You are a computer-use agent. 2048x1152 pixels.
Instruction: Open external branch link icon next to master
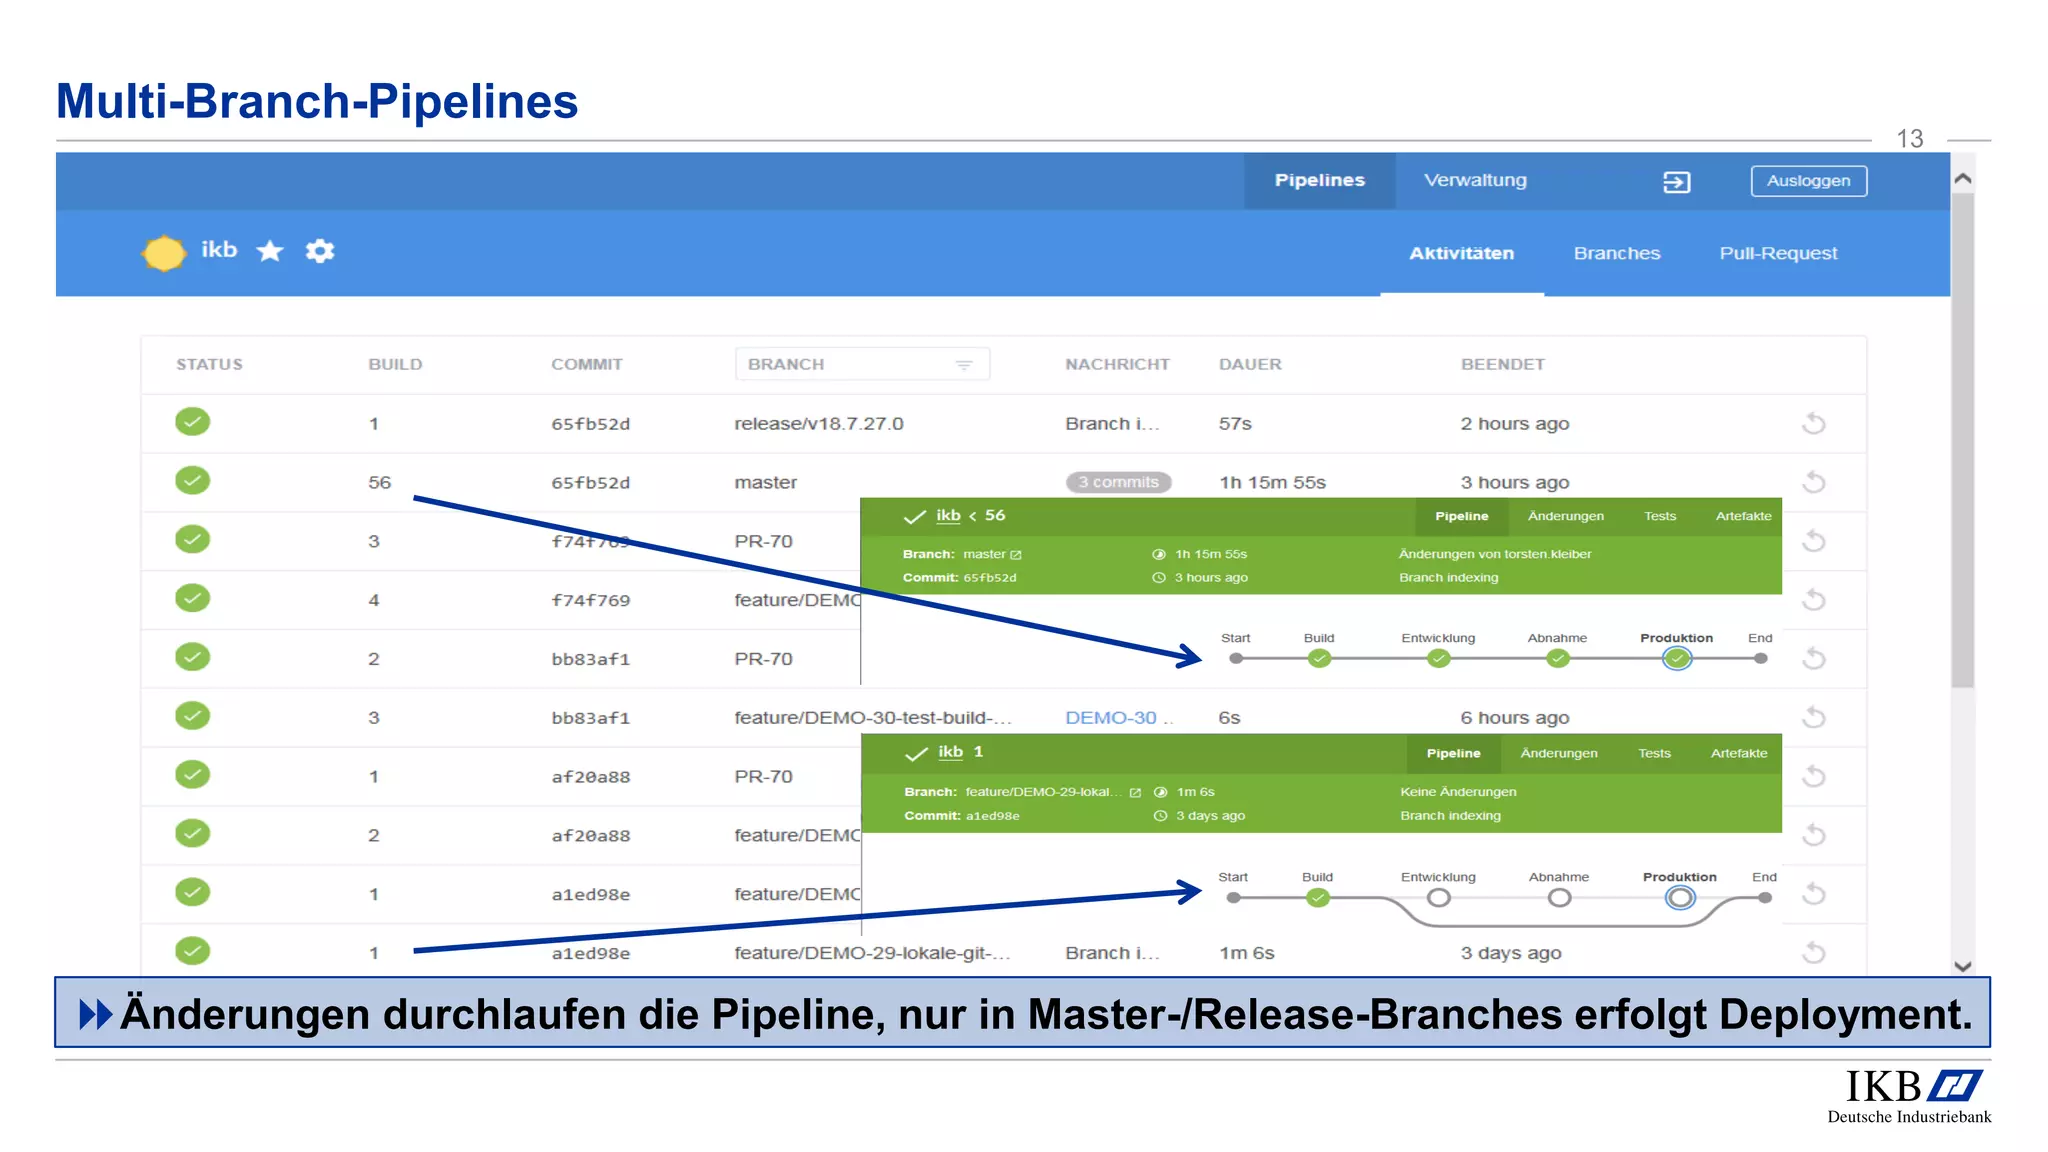(x=1016, y=555)
